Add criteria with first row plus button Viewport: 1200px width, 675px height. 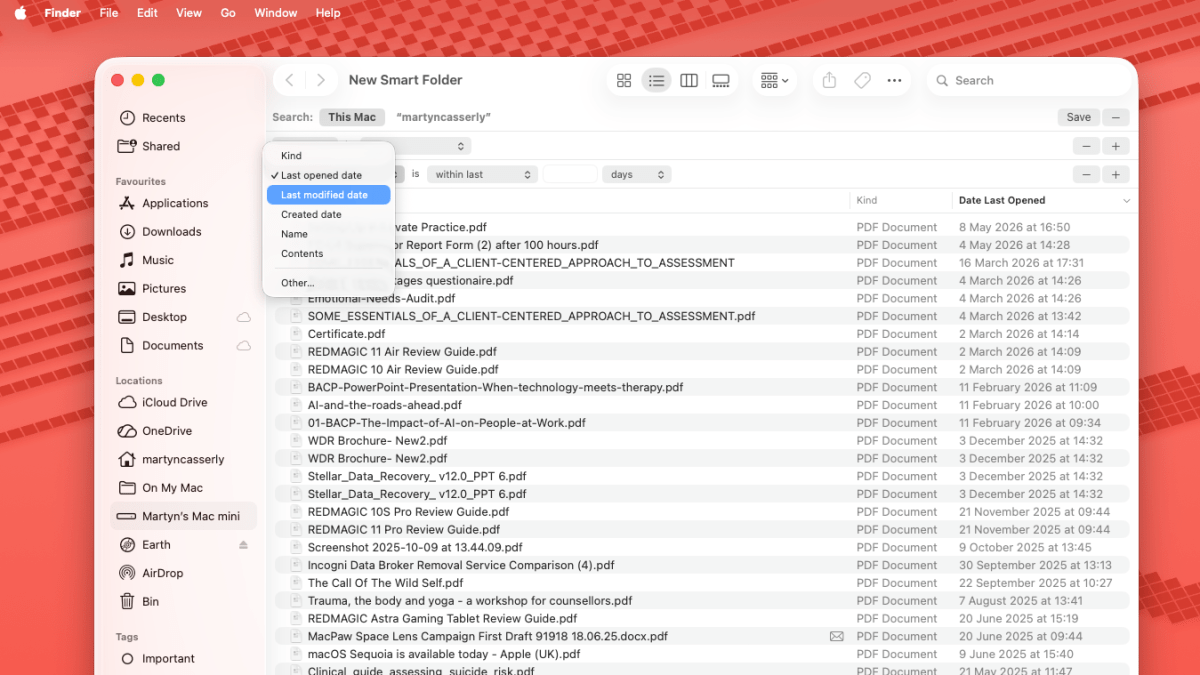tap(1116, 146)
